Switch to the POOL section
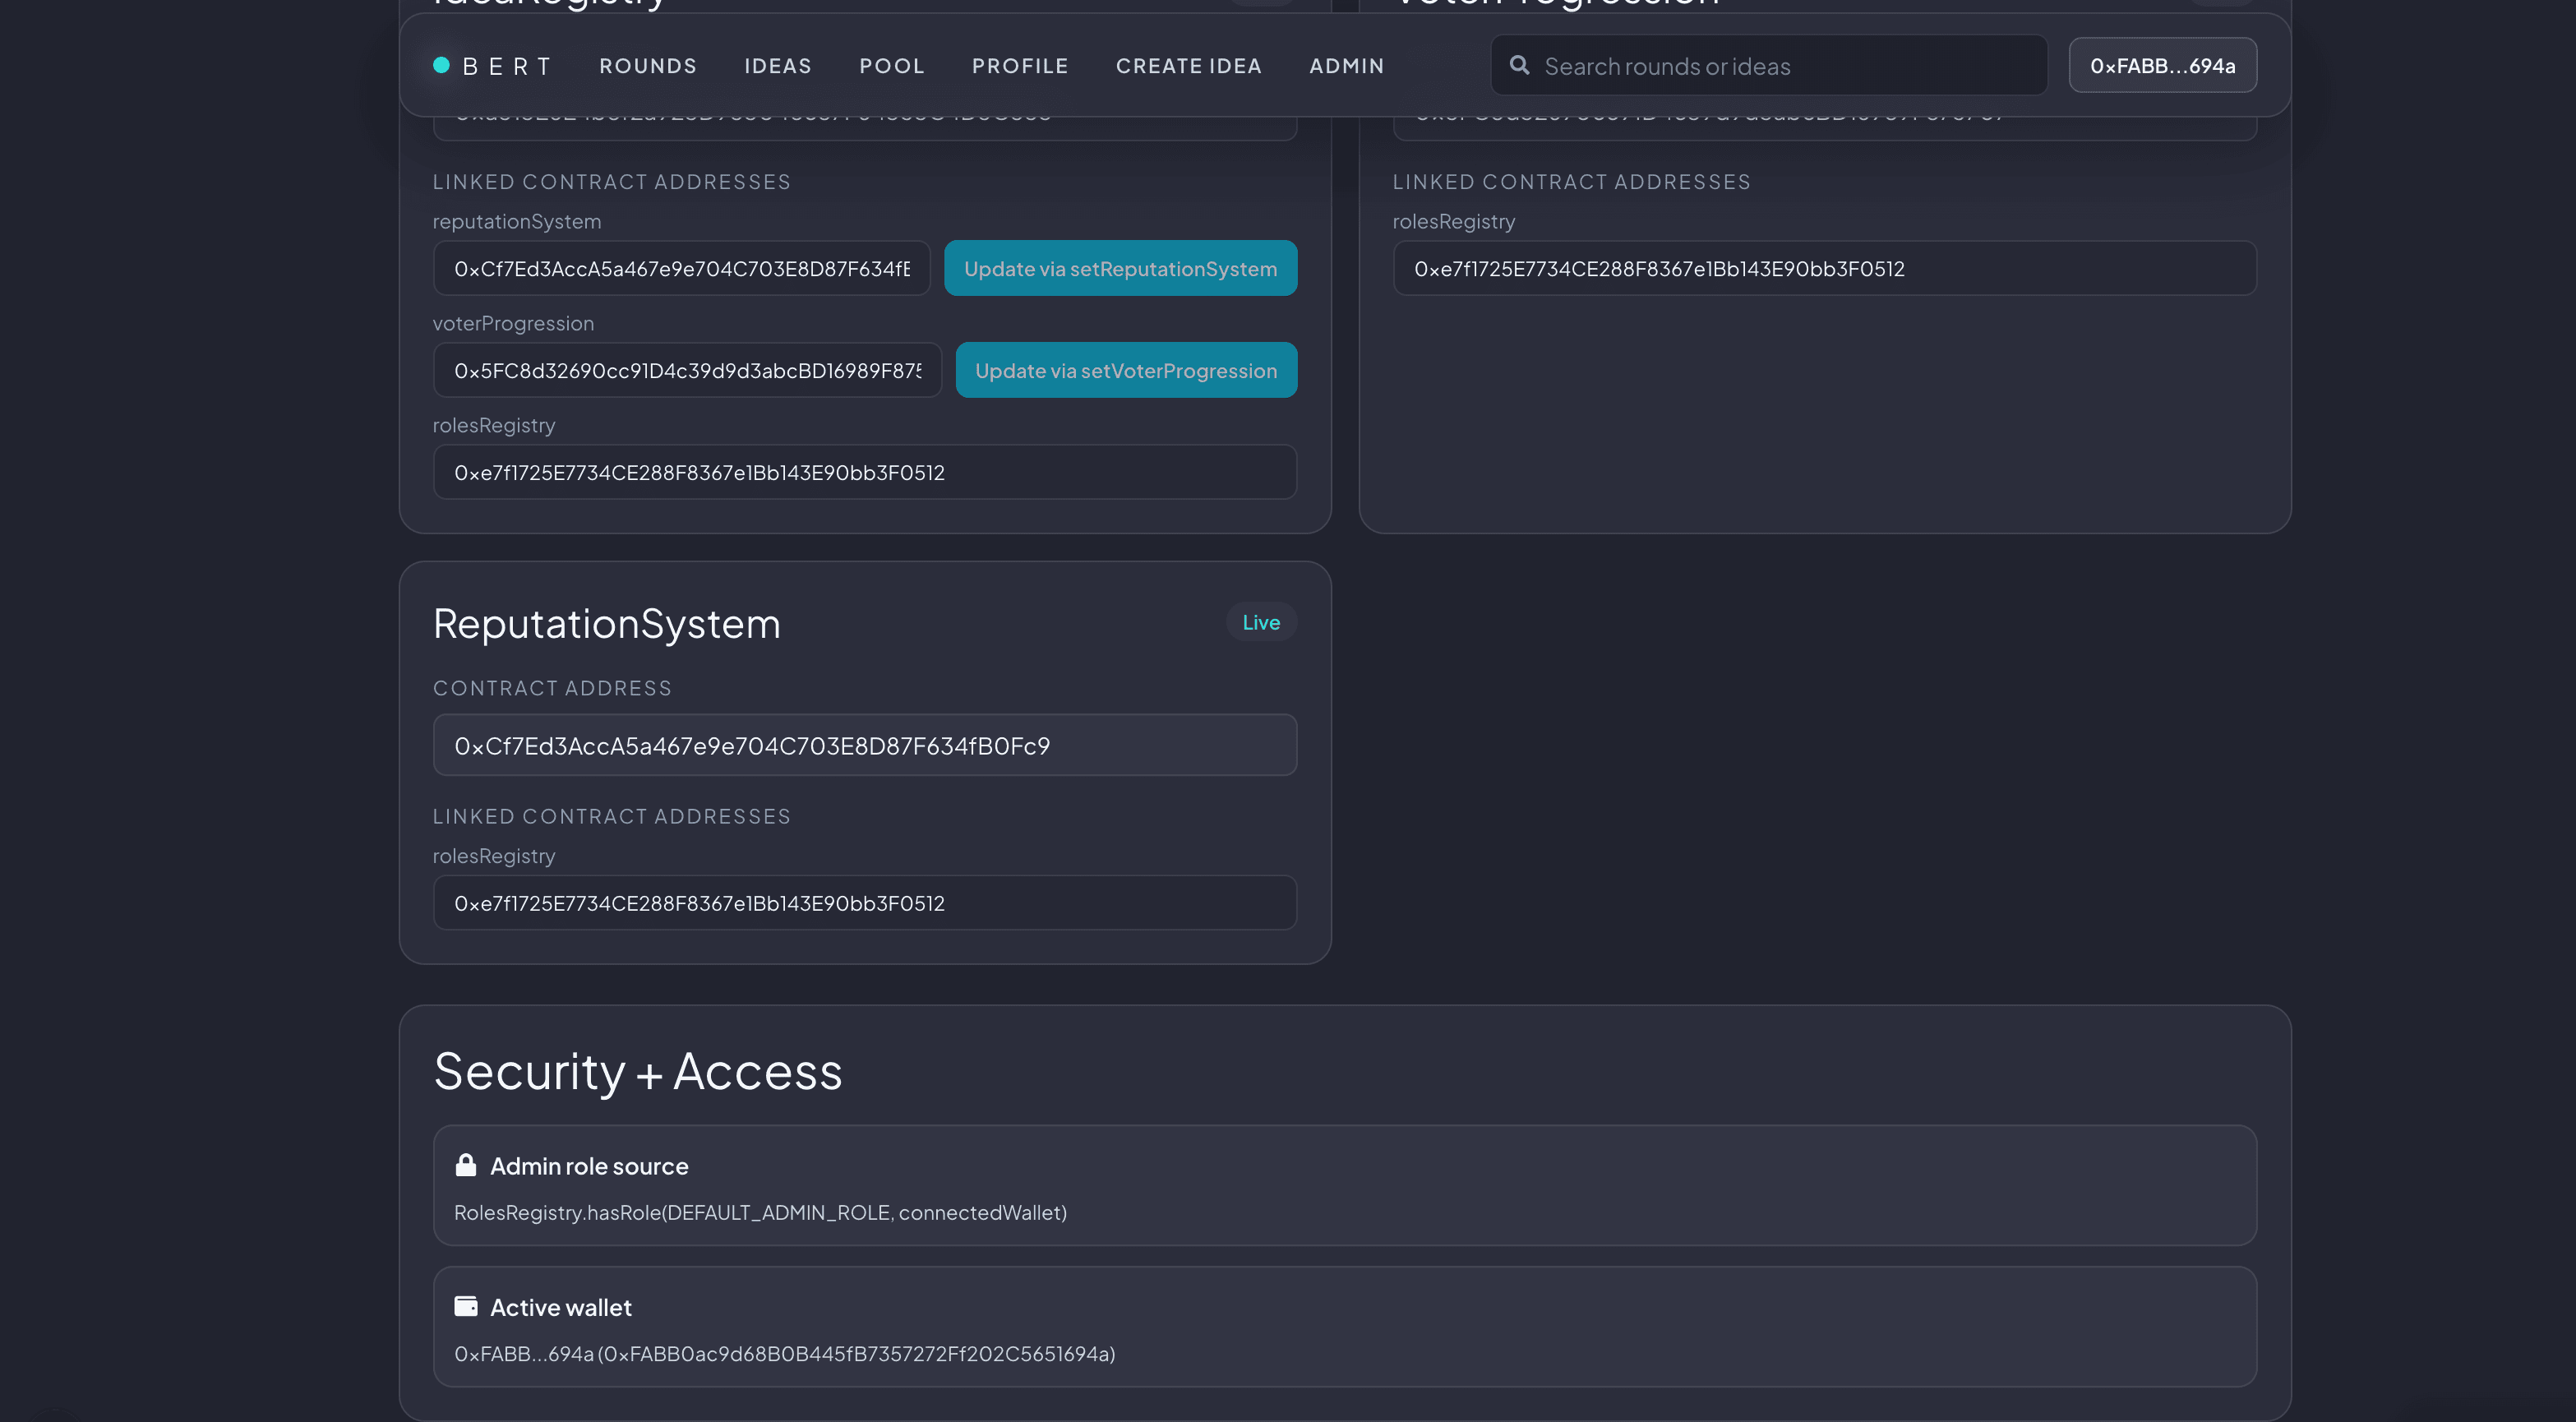Image resolution: width=2576 pixels, height=1422 pixels. [x=891, y=65]
